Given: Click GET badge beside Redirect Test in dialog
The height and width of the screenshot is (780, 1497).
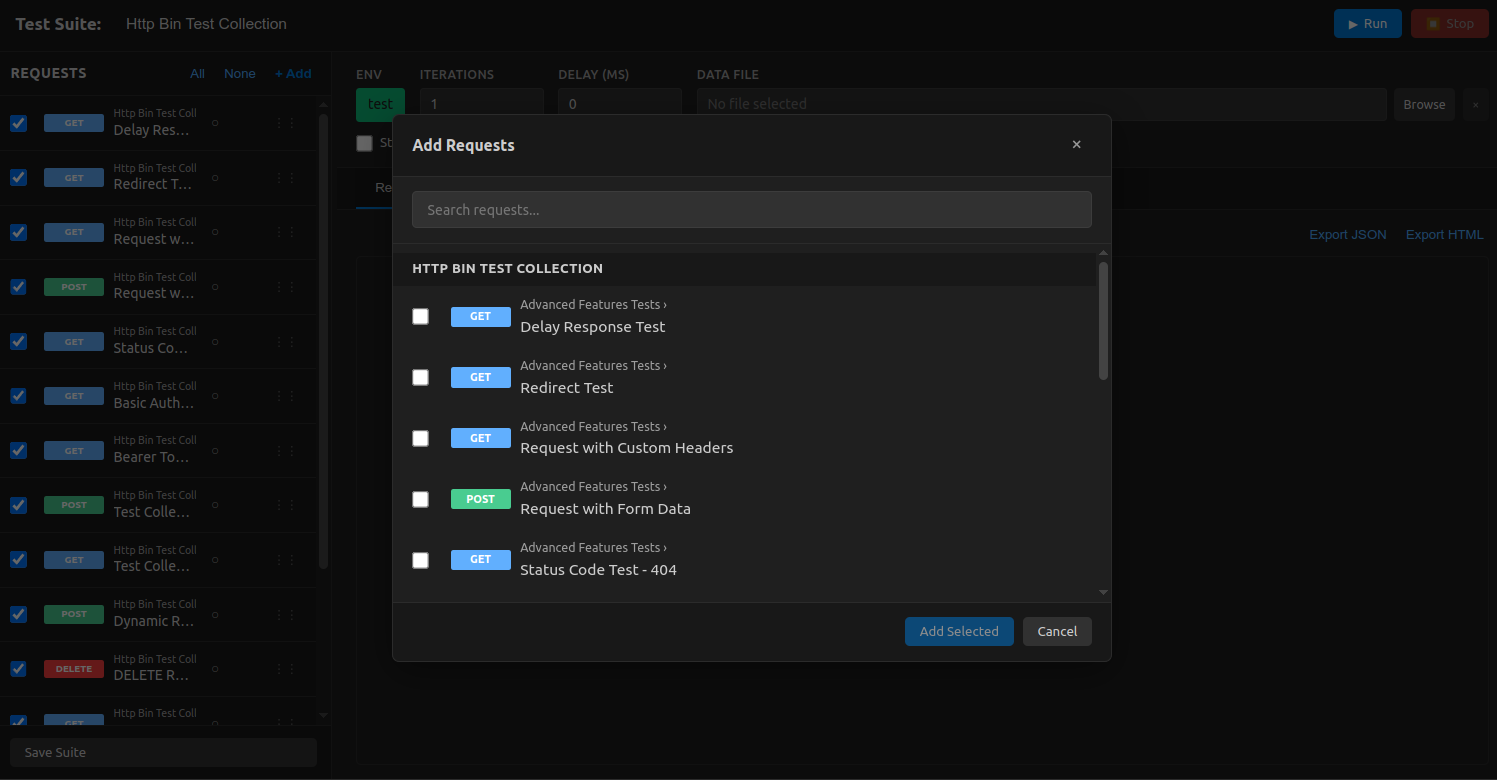Looking at the screenshot, I should [481, 377].
